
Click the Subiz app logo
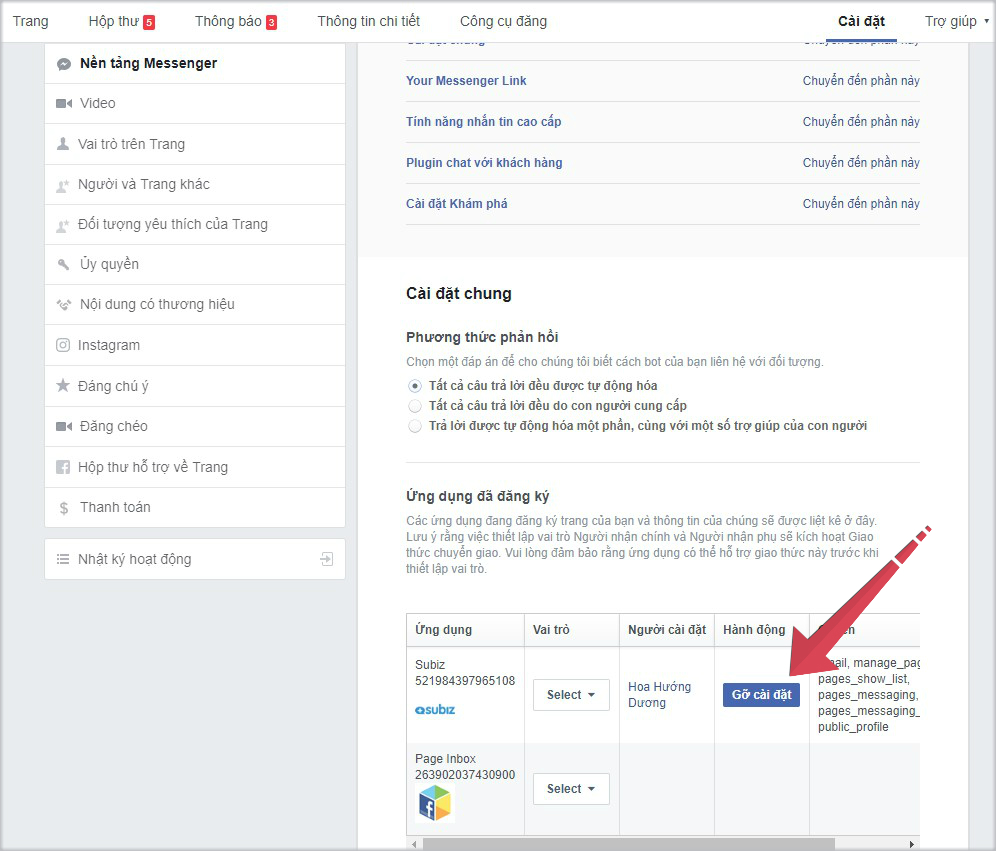437,711
